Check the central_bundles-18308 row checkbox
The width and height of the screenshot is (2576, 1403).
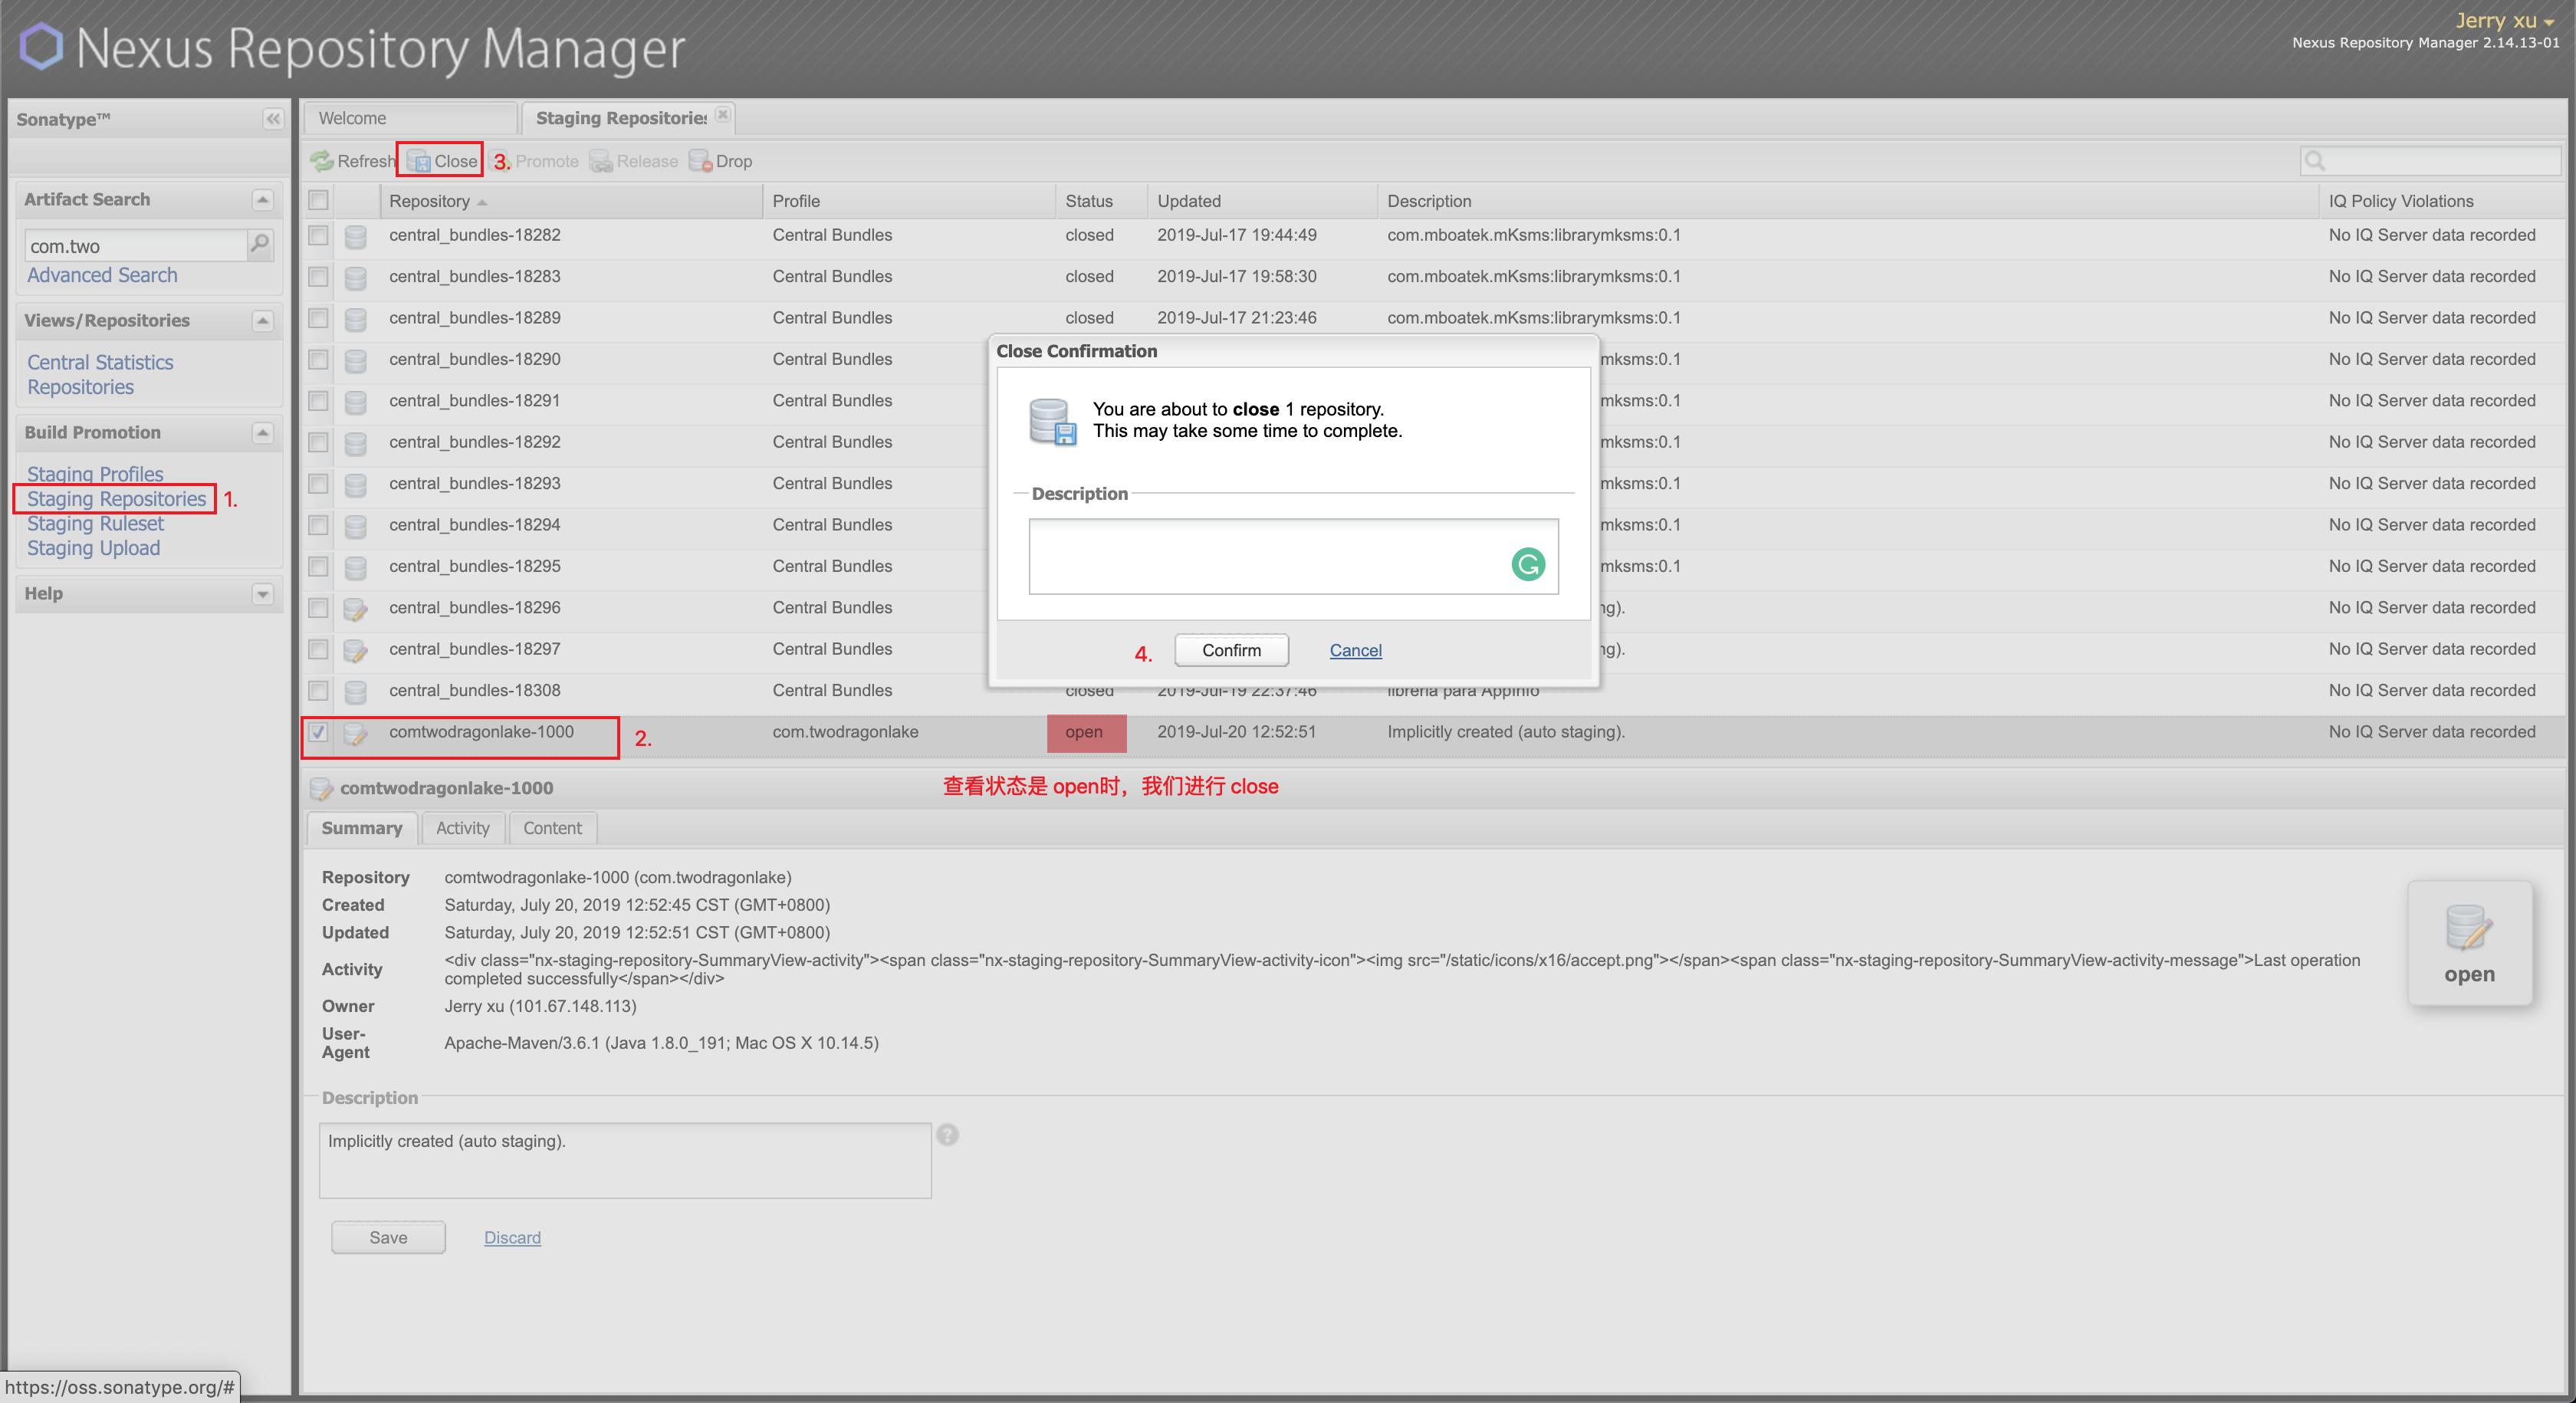pyautogui.click(x=318, y=691)
